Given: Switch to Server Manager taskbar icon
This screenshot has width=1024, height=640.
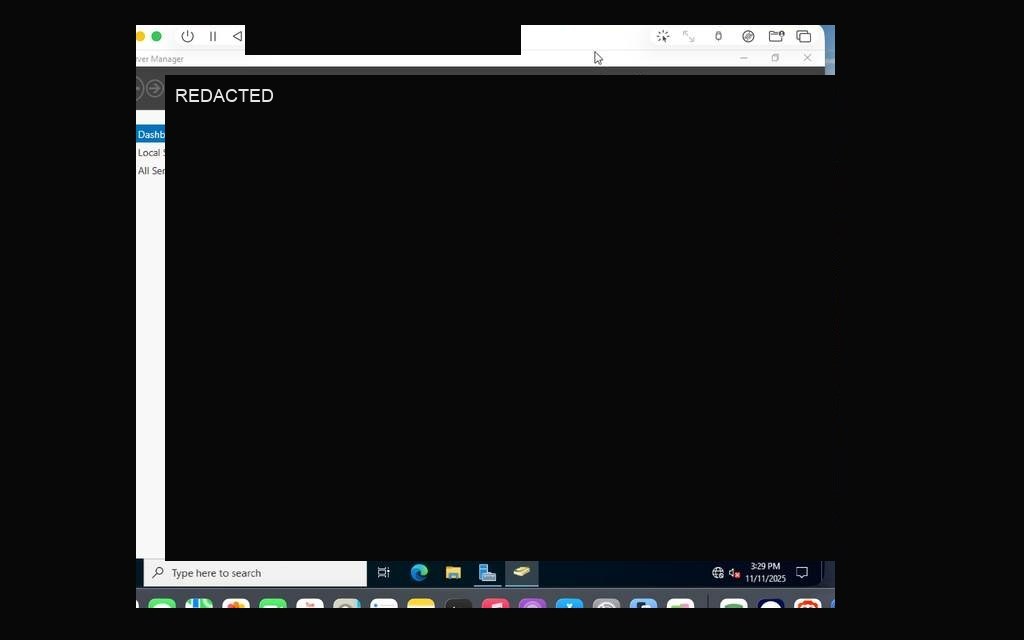Looking at the screenshot, I should 487,573.
